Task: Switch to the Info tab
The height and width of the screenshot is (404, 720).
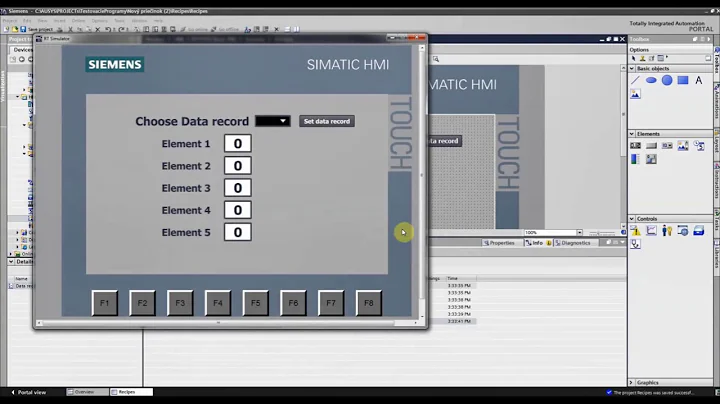Action: point(538,243)
